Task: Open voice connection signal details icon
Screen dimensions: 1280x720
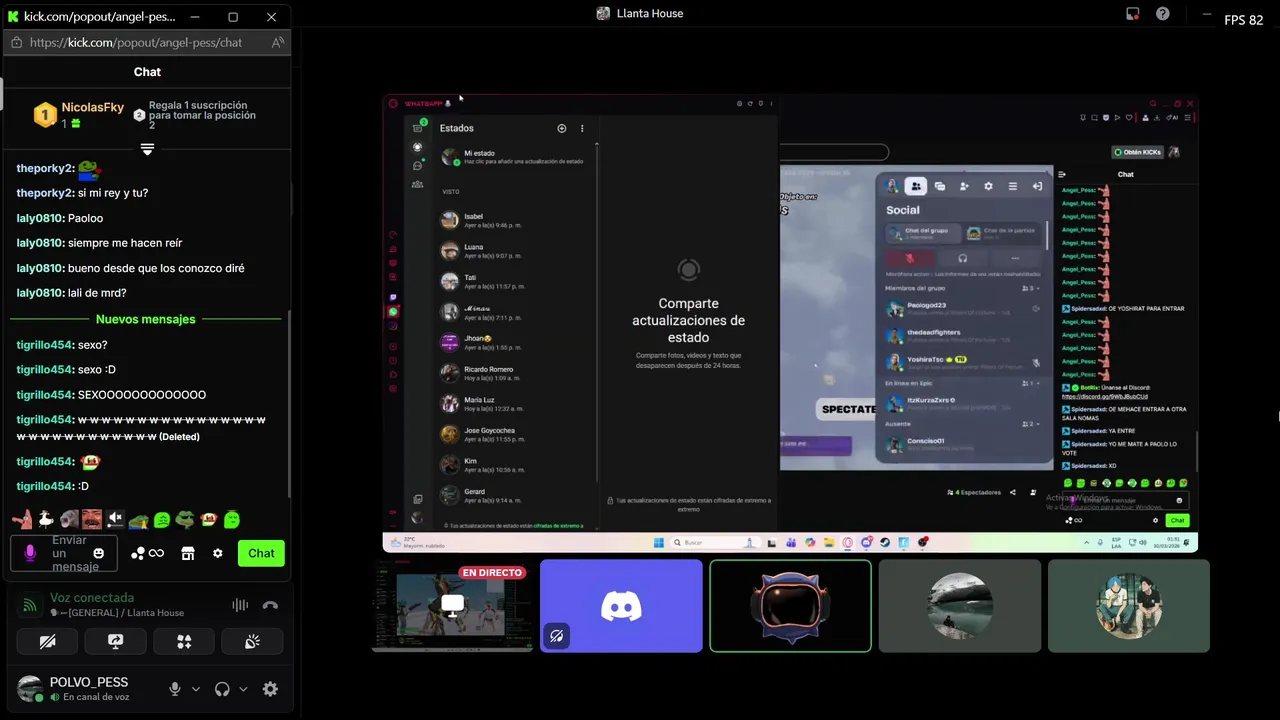Action: coord(30,605)
